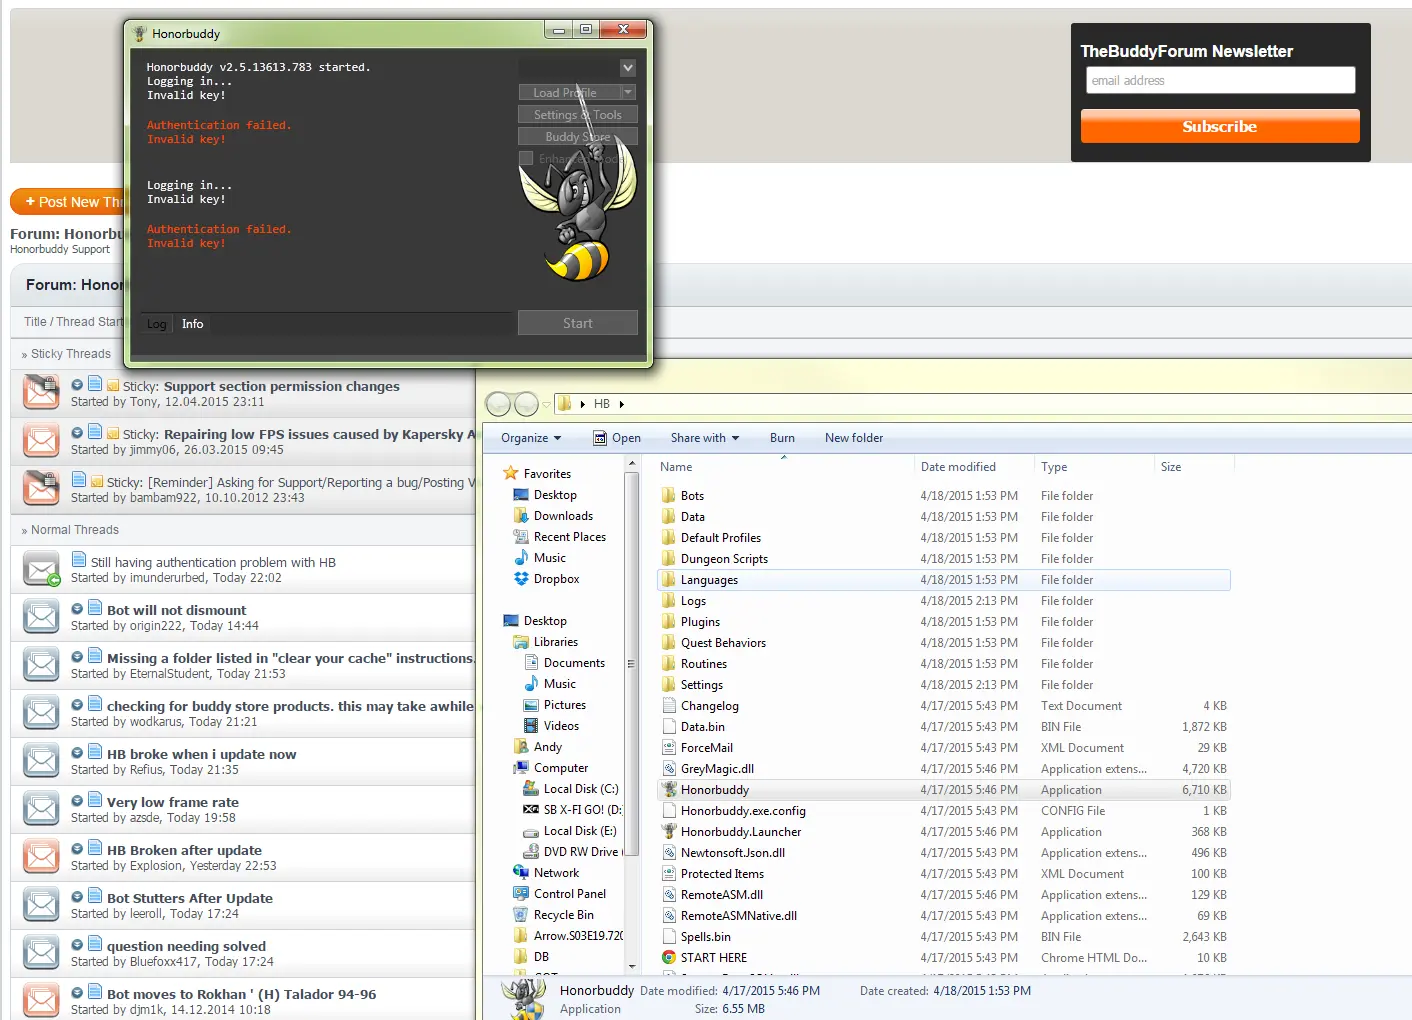Image resolution: width=1412 pixels, height=1020 pixels.
Task: Open the Bots folder icon
Action: coord(669,495)
